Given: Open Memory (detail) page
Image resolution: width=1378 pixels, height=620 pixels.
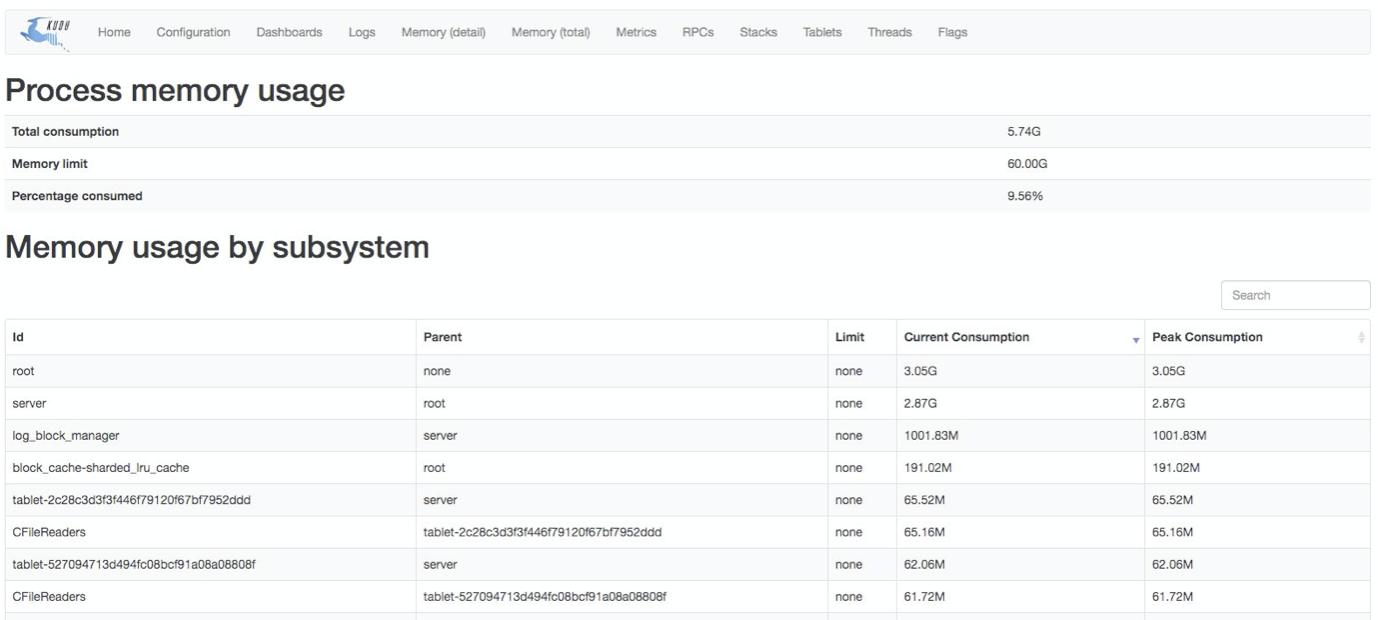Looking at the screenshot, I should pyautogui.click(x=443, y=32).
